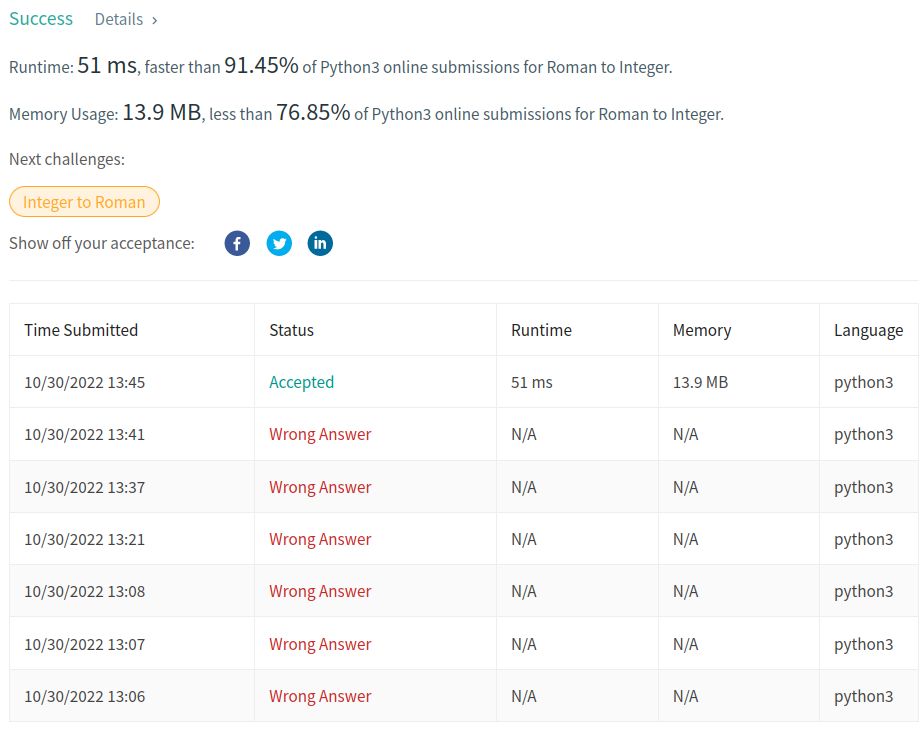The width and height of the screenshot is (924, 736).
Task: Open Wrong Answer from 13:37 submission
Action: [x=320, y=487]
